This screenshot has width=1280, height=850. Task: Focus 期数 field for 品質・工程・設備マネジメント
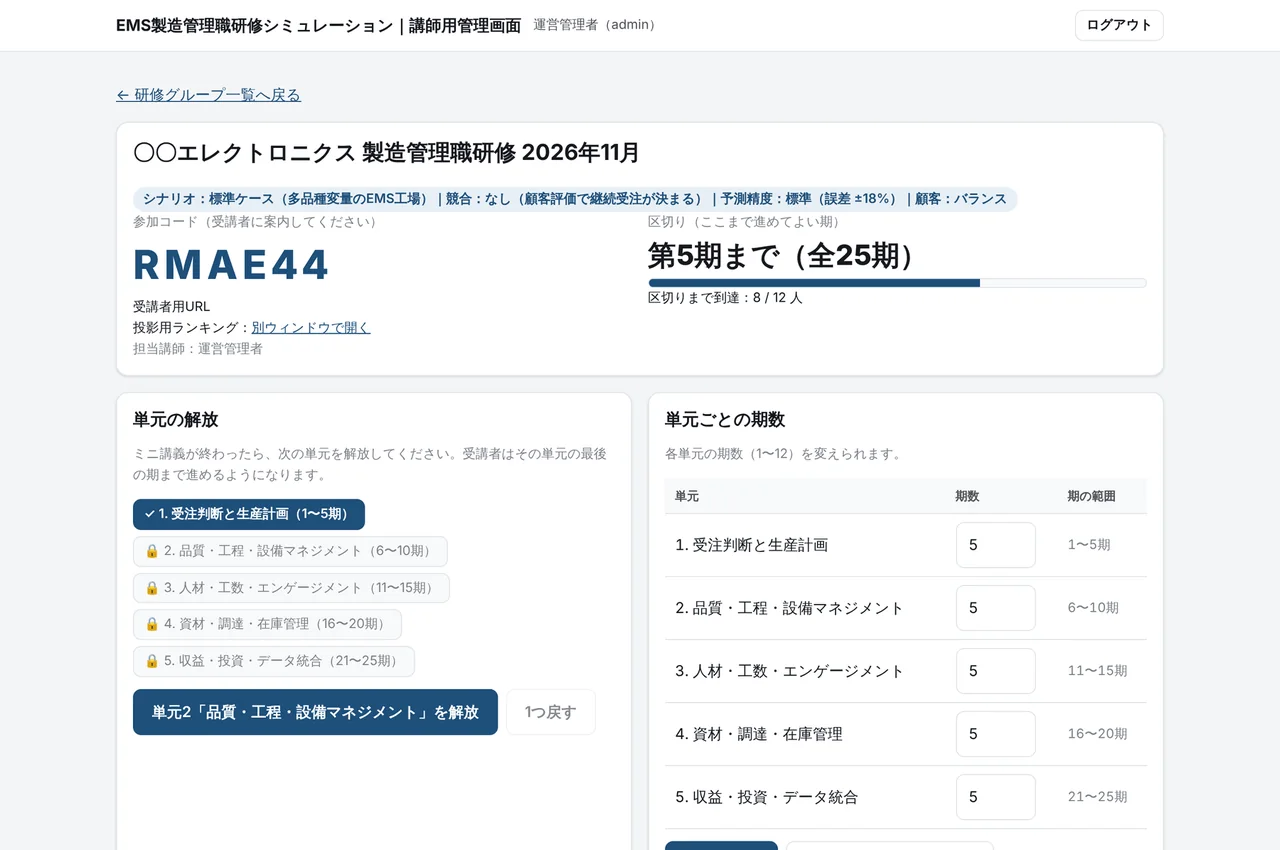(996, 608)
